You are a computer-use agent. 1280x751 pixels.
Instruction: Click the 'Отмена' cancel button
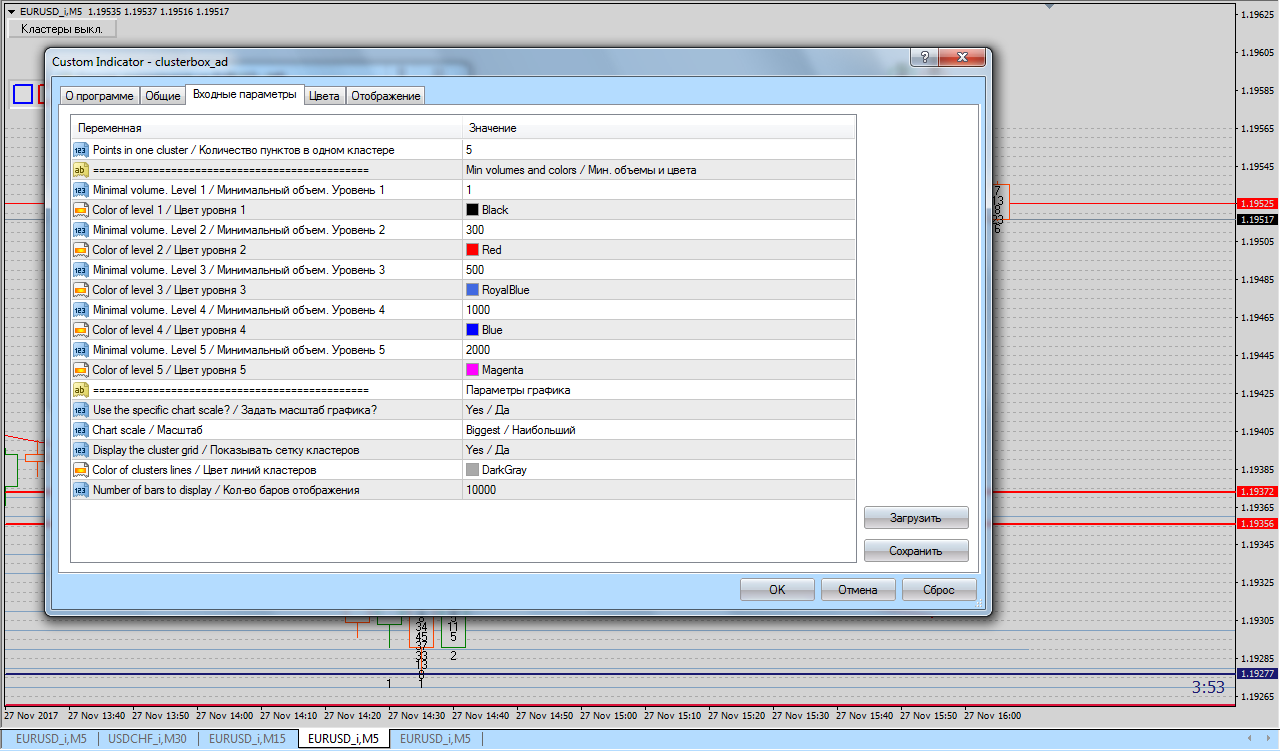pyautogui.click(x=858, y=590)
